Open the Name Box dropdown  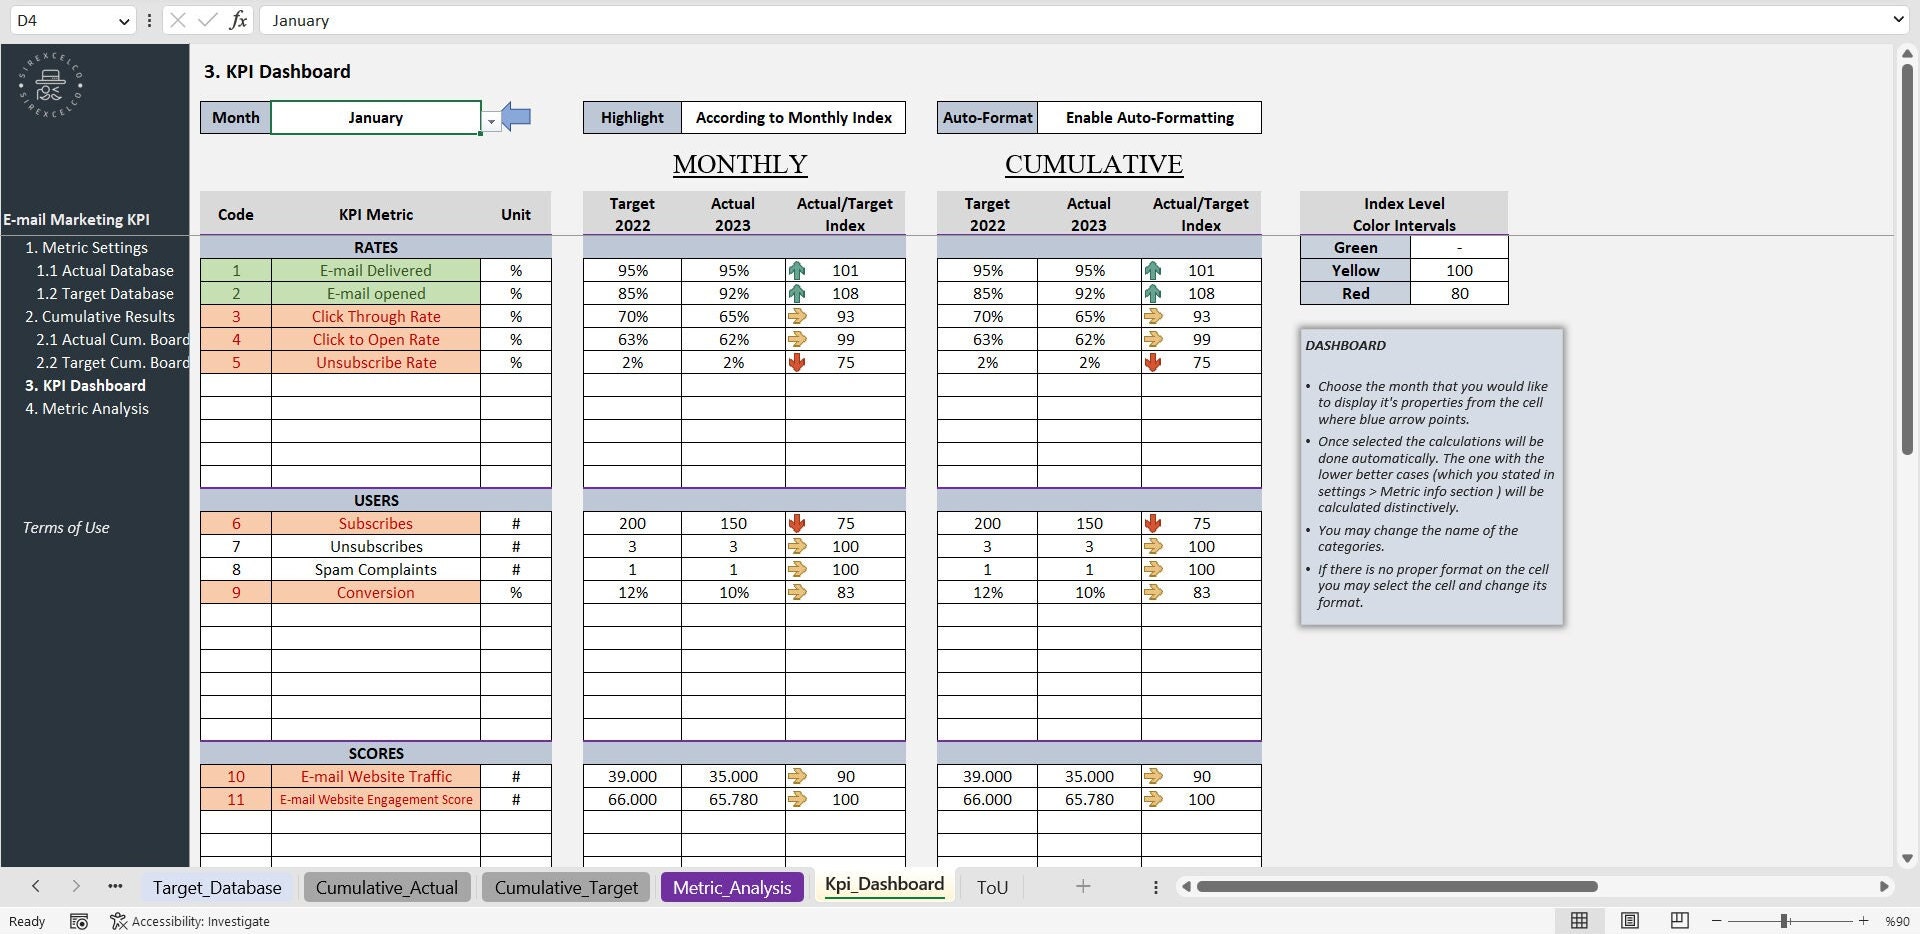coord(123,19)
